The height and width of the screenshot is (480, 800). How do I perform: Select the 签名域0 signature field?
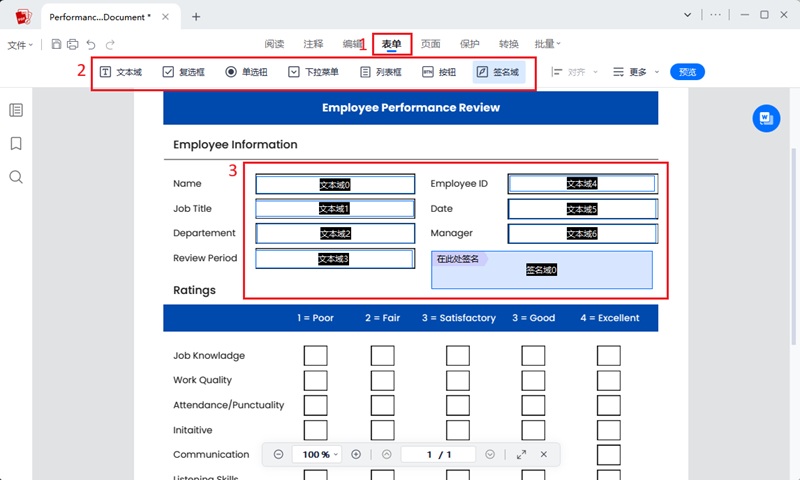(x=541, y=270)
